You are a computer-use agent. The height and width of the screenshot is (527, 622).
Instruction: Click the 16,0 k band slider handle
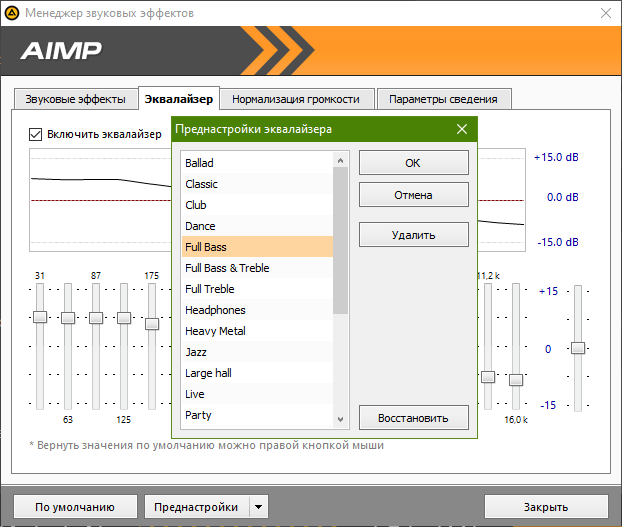pyautogui.click(x=516, y=380)
